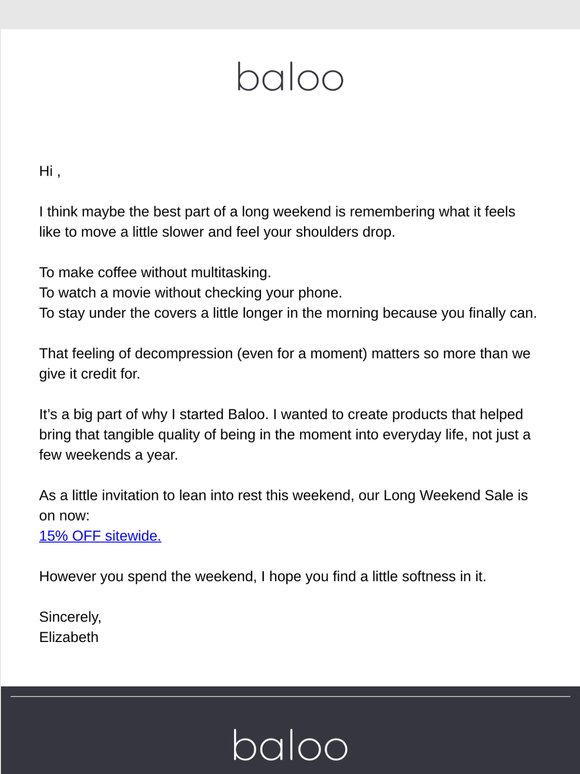Click the 'That feeling of decompression' paragraph
Screen dimensions: 580x774
(x=285, y=364)
